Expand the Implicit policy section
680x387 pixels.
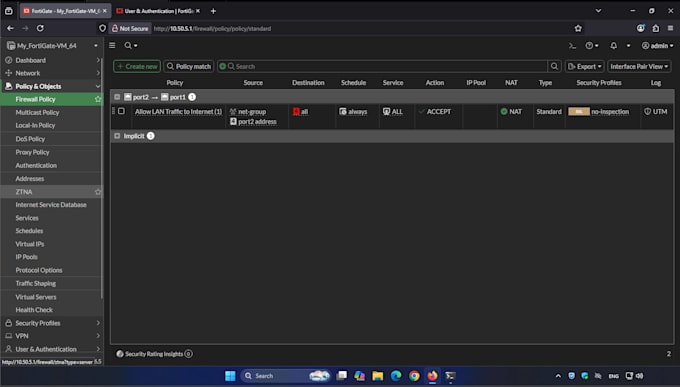pos(117,136)
